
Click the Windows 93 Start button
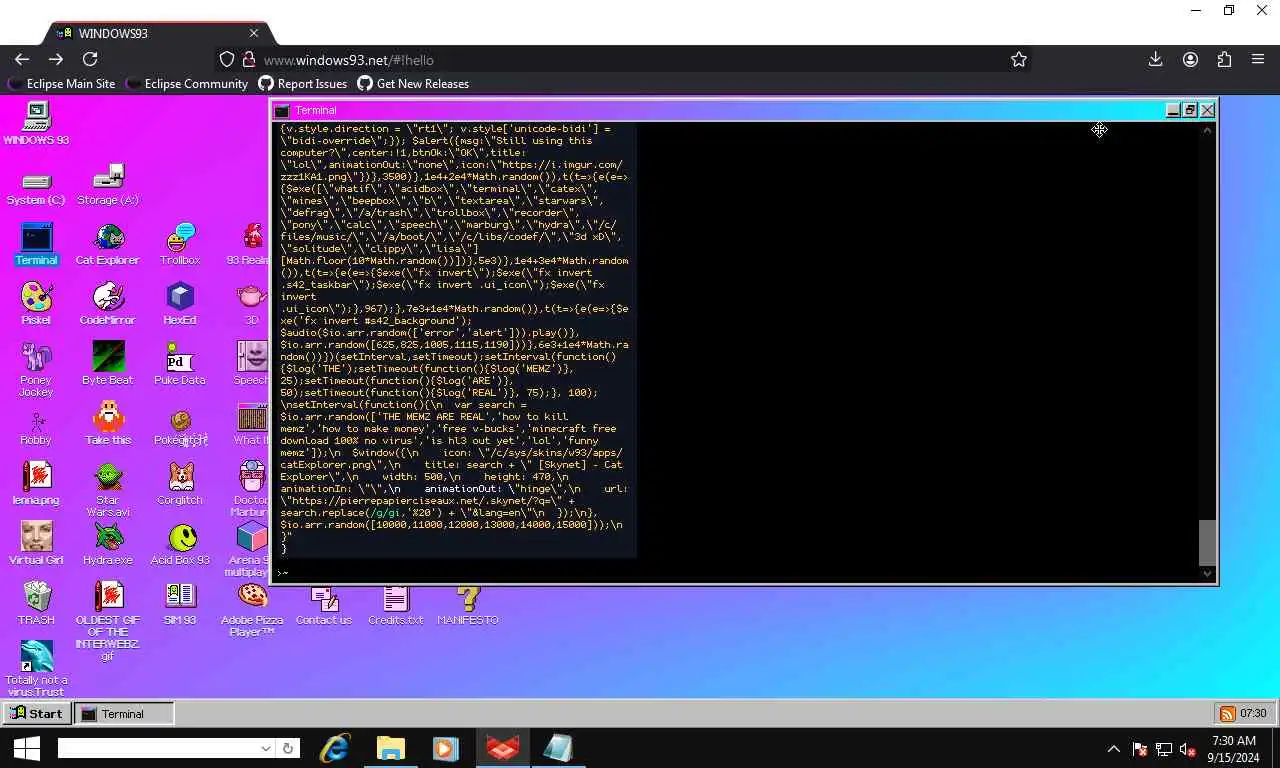(x=37, y=713)
